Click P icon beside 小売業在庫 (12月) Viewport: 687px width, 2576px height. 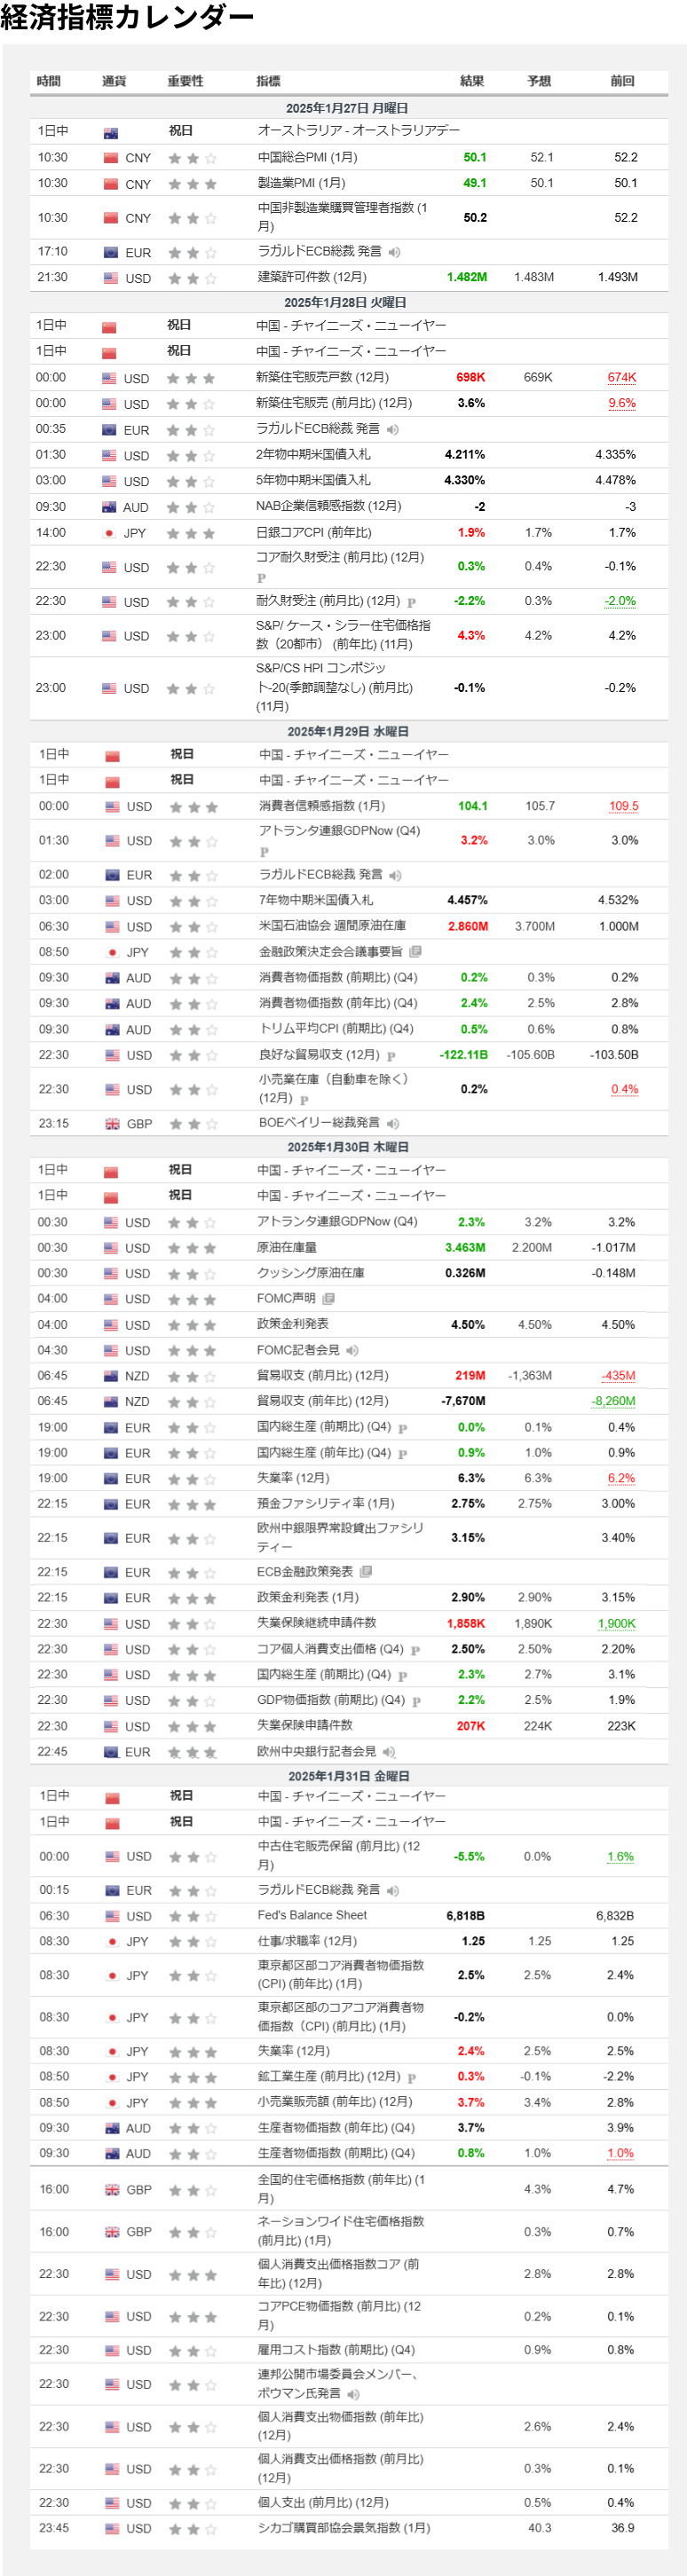[x=304, y=1100]
